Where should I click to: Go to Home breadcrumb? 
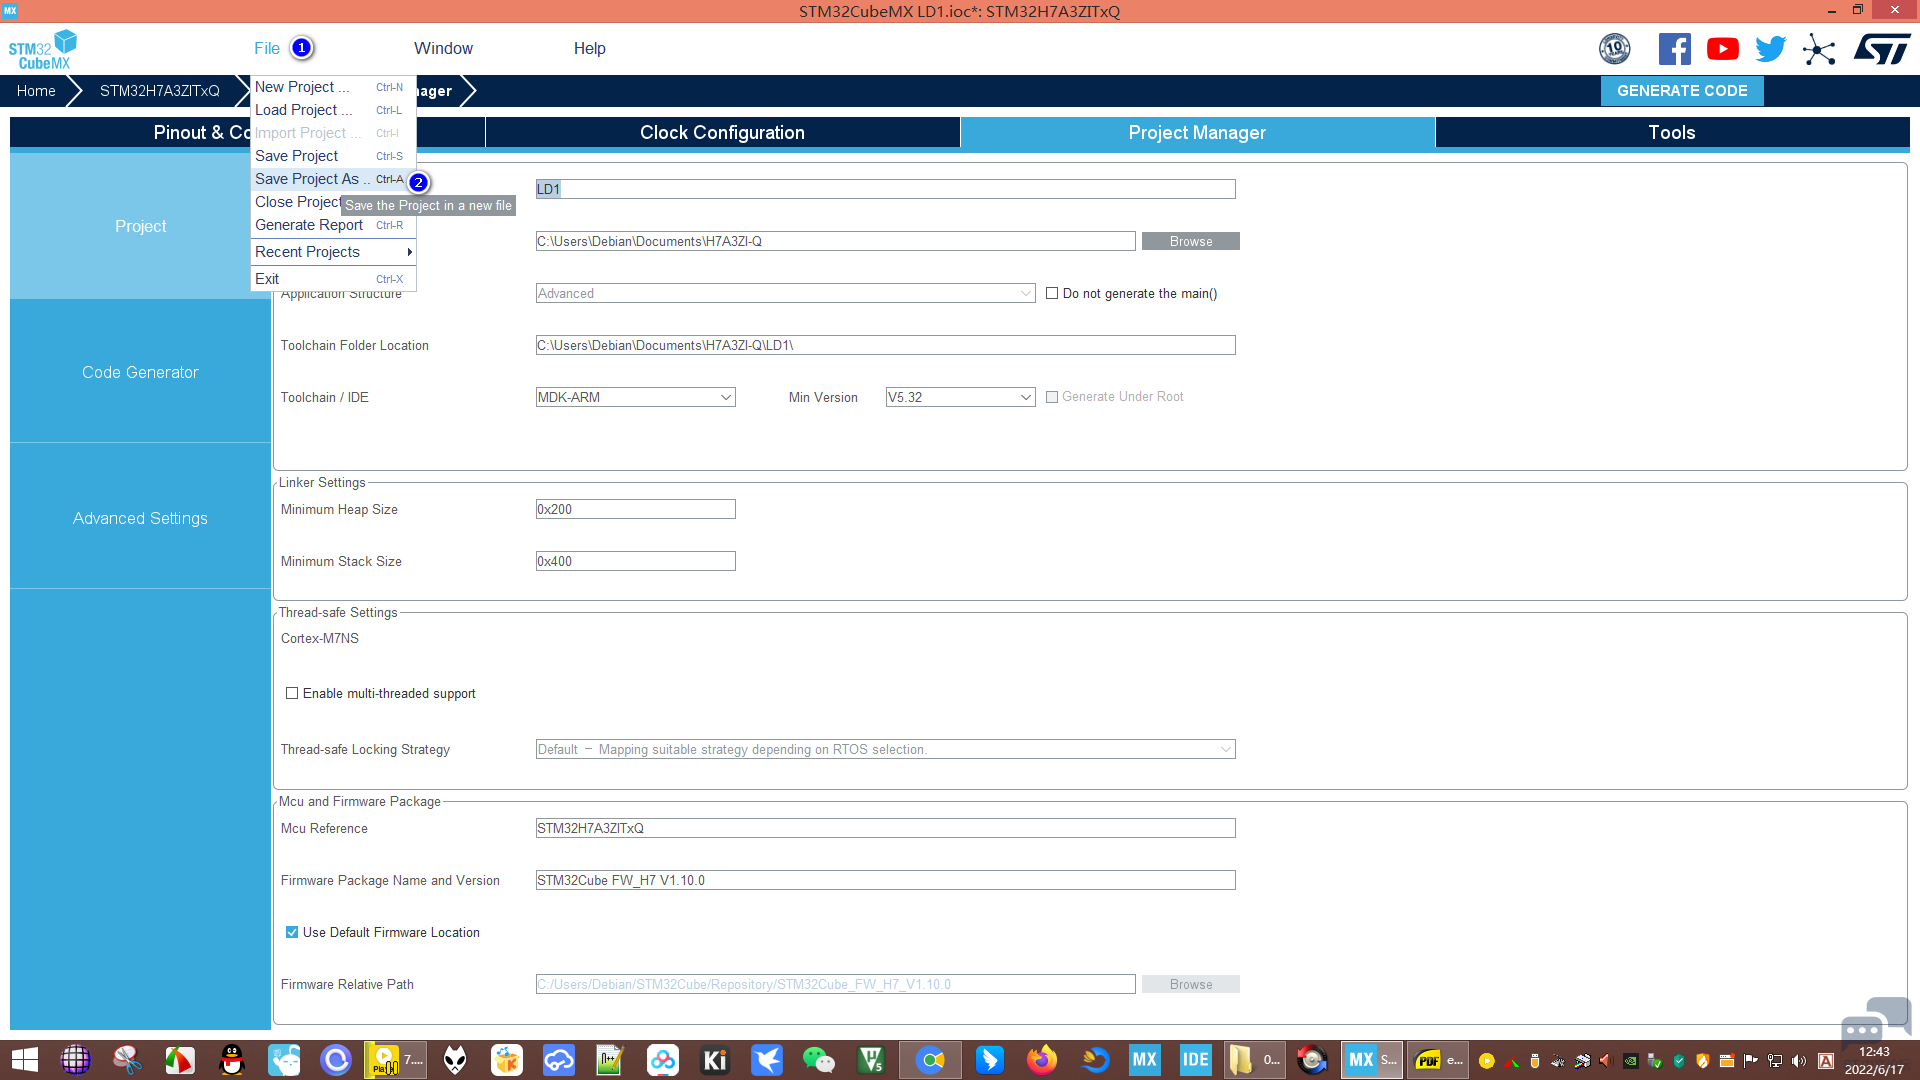point(36,91)
